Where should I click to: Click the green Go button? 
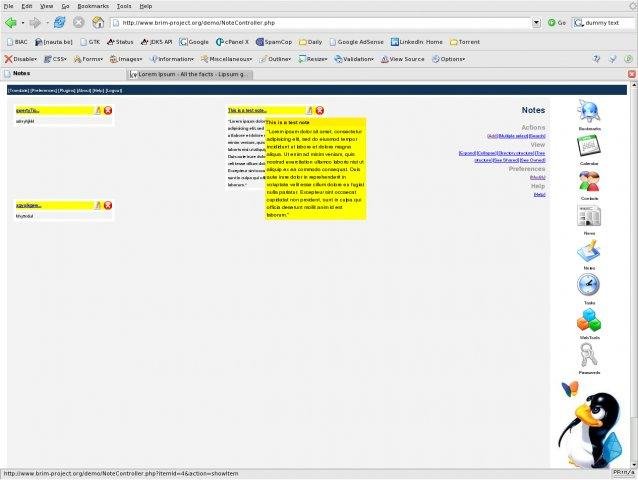[557, 23]
